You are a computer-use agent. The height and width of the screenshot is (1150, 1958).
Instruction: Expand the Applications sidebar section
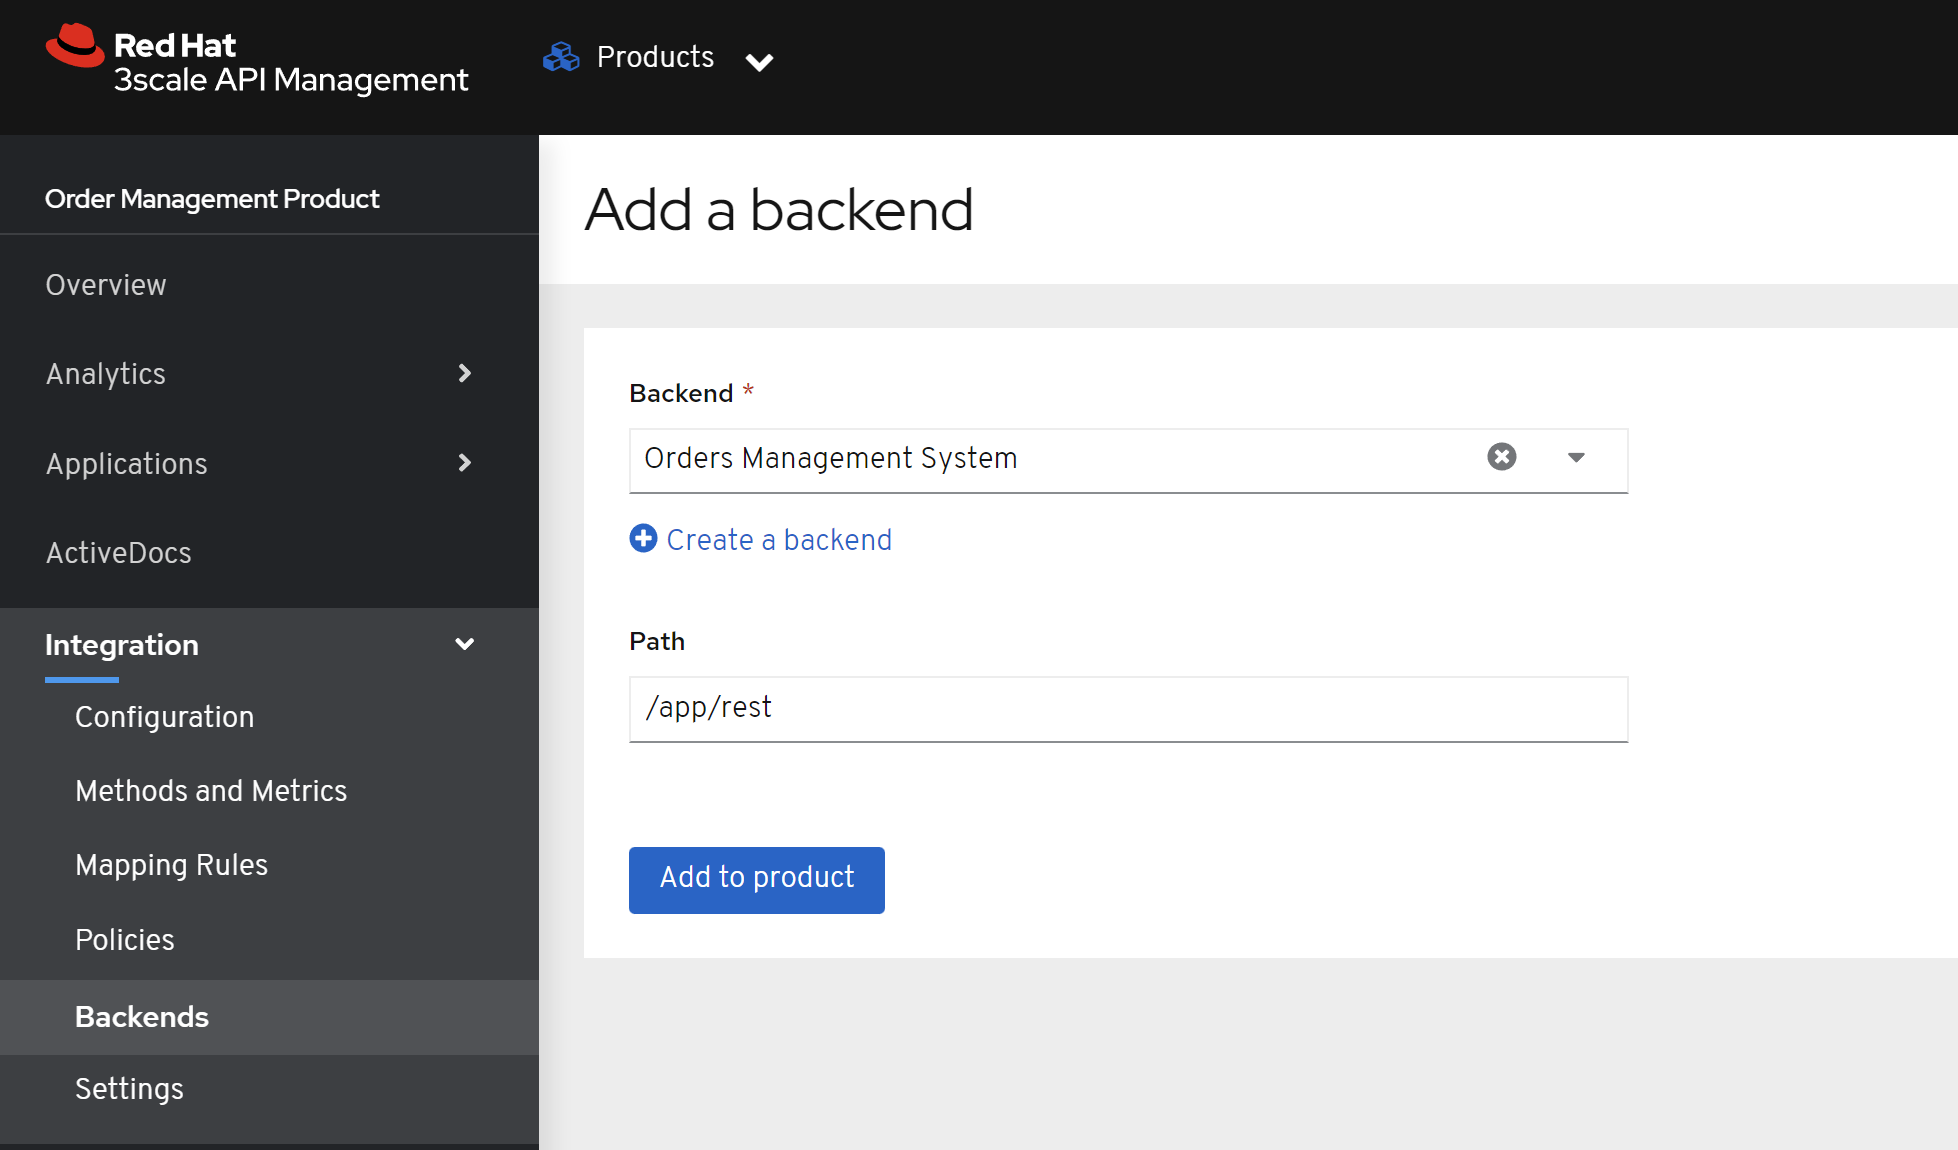(464, 463)
